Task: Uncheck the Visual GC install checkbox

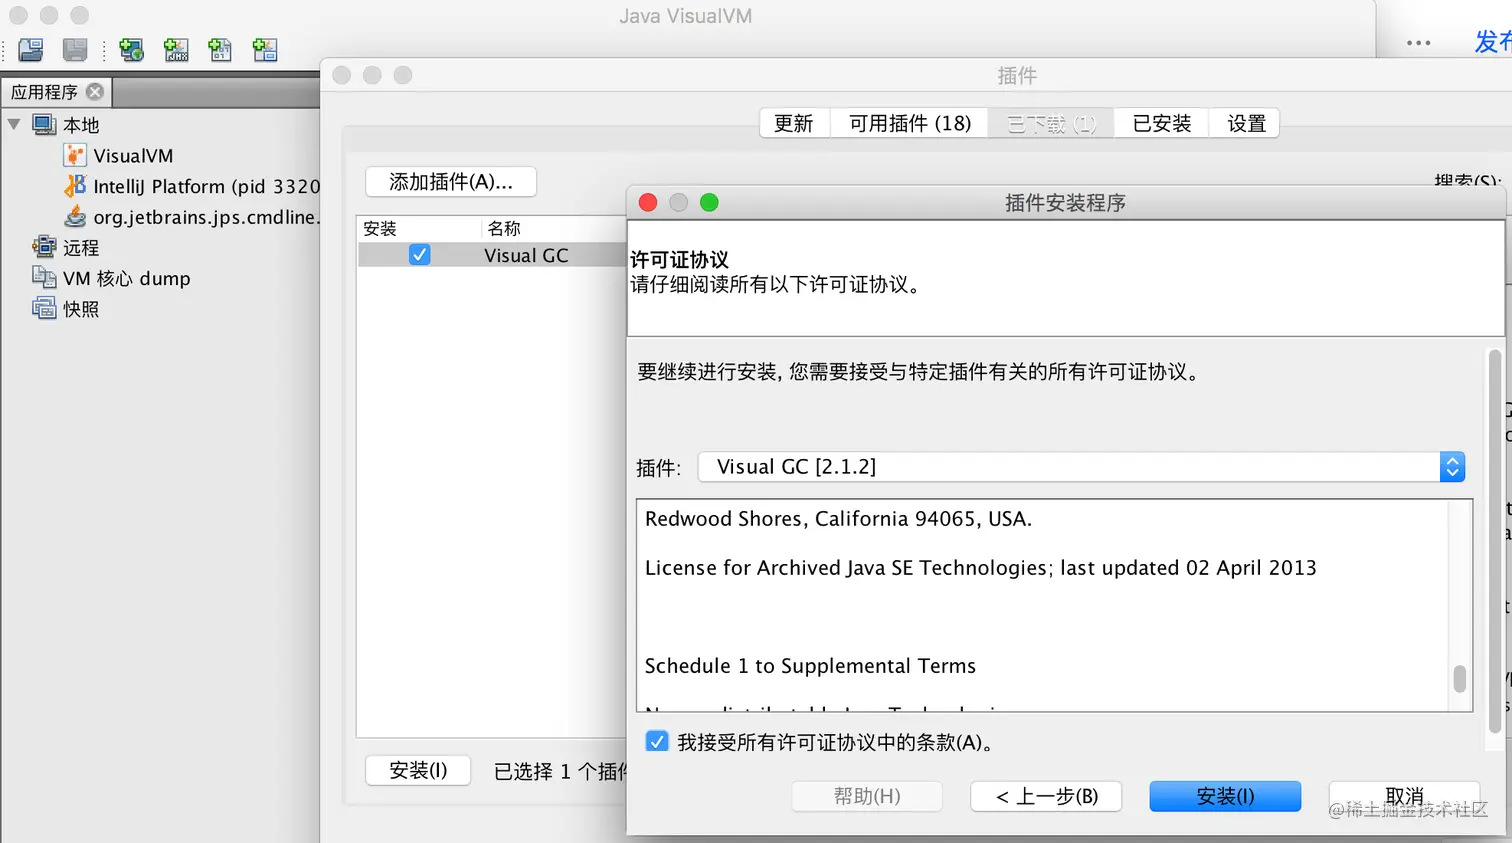Action: (x=420, y=255)
